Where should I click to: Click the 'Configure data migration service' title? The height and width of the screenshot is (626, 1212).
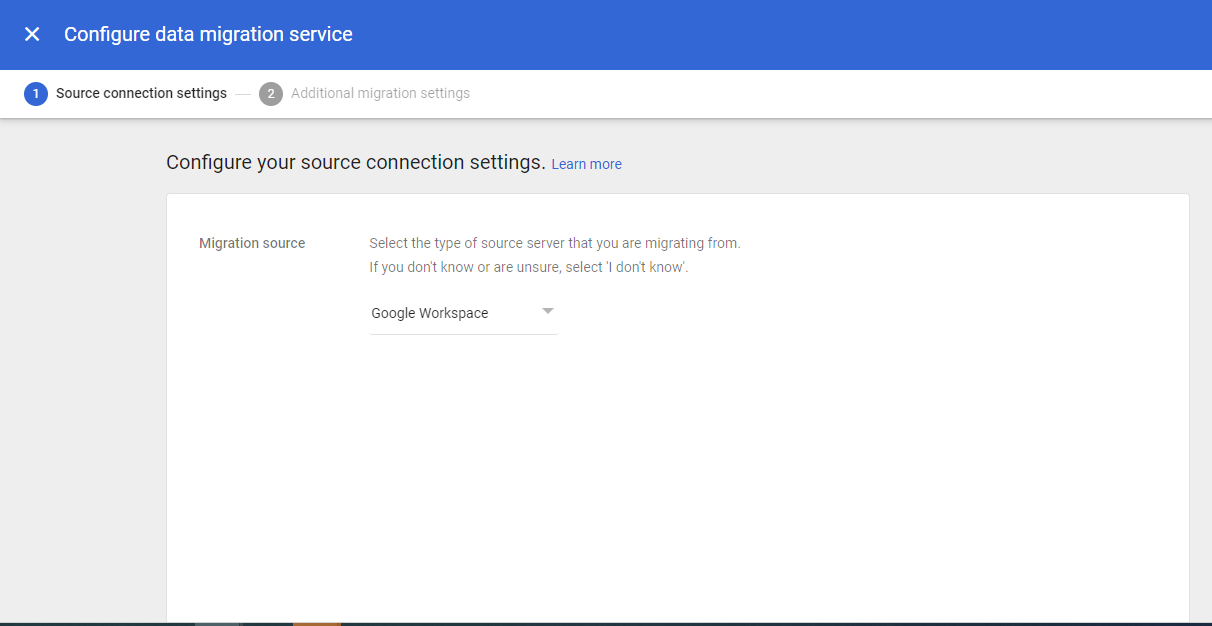[208, 34]
